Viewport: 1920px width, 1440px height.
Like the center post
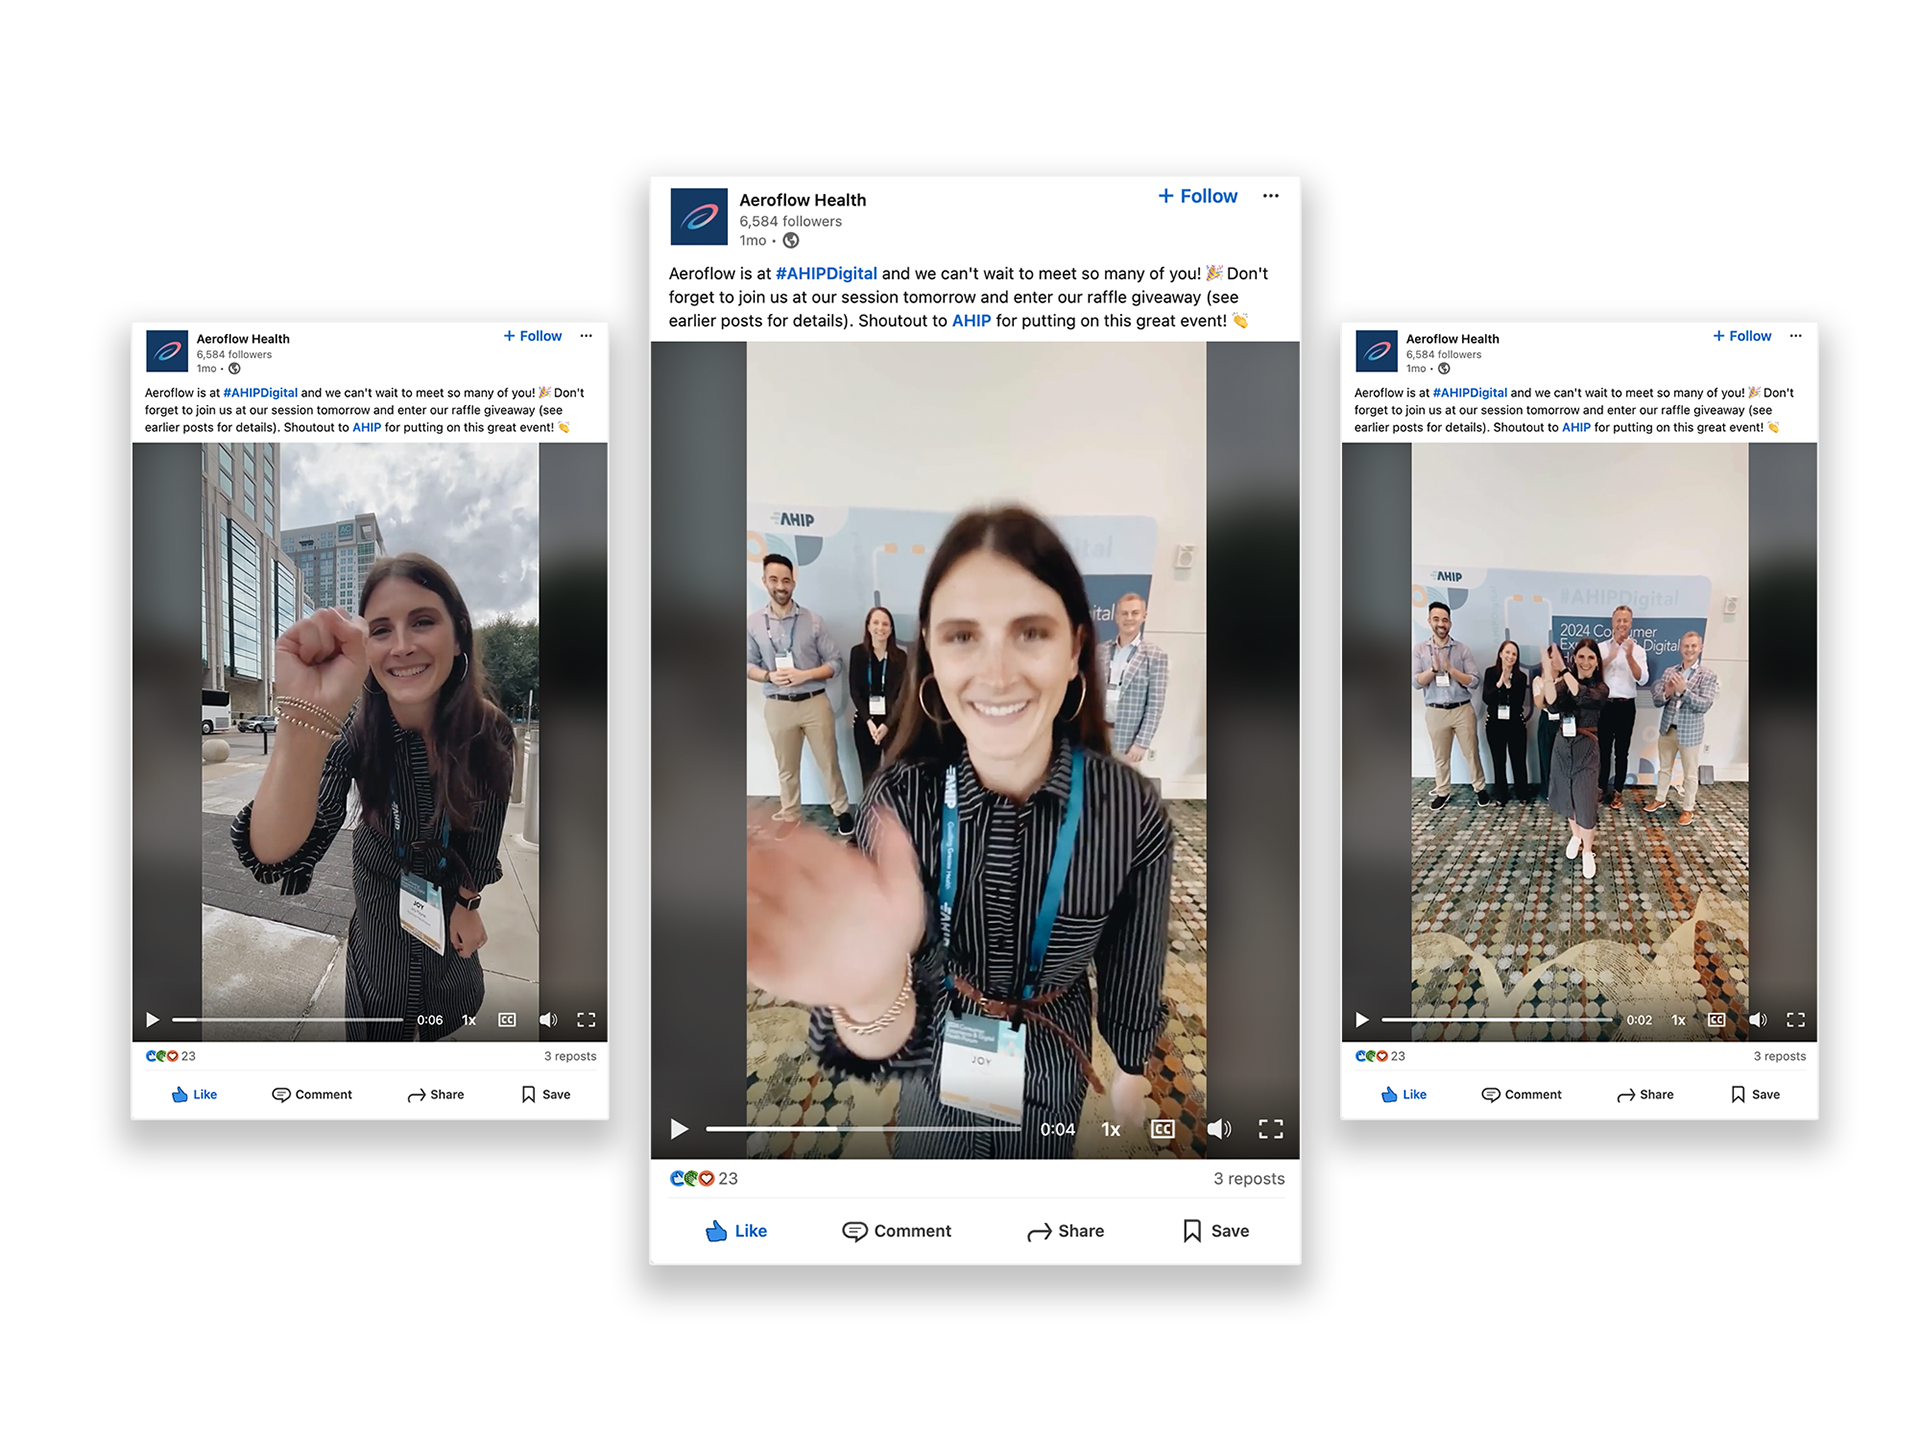(x=736, y=1231)
